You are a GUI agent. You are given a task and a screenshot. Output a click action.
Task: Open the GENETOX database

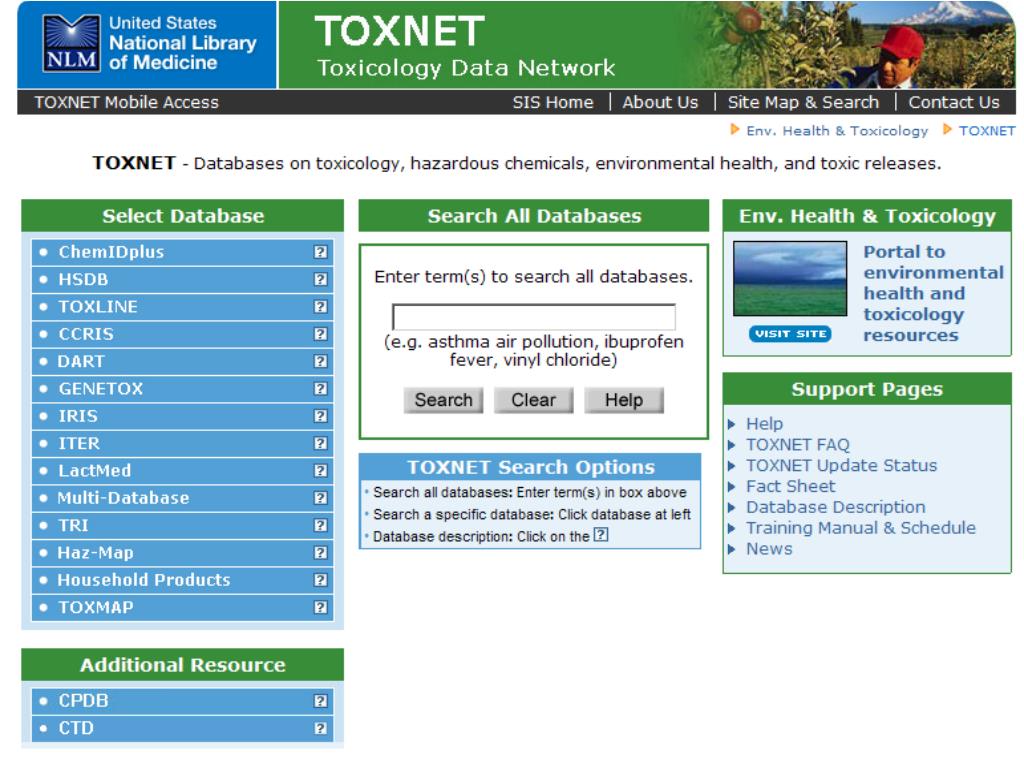(101, 389)
